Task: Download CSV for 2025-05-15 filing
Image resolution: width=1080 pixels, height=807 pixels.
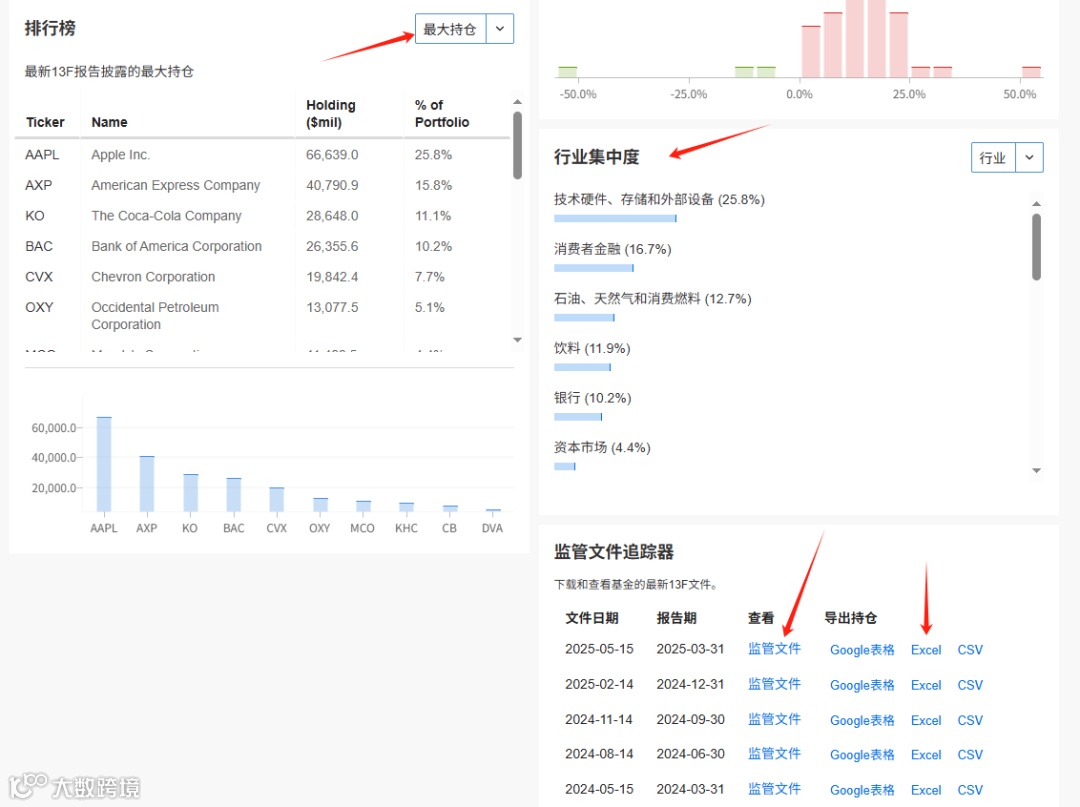Action: tap(970, 650)
